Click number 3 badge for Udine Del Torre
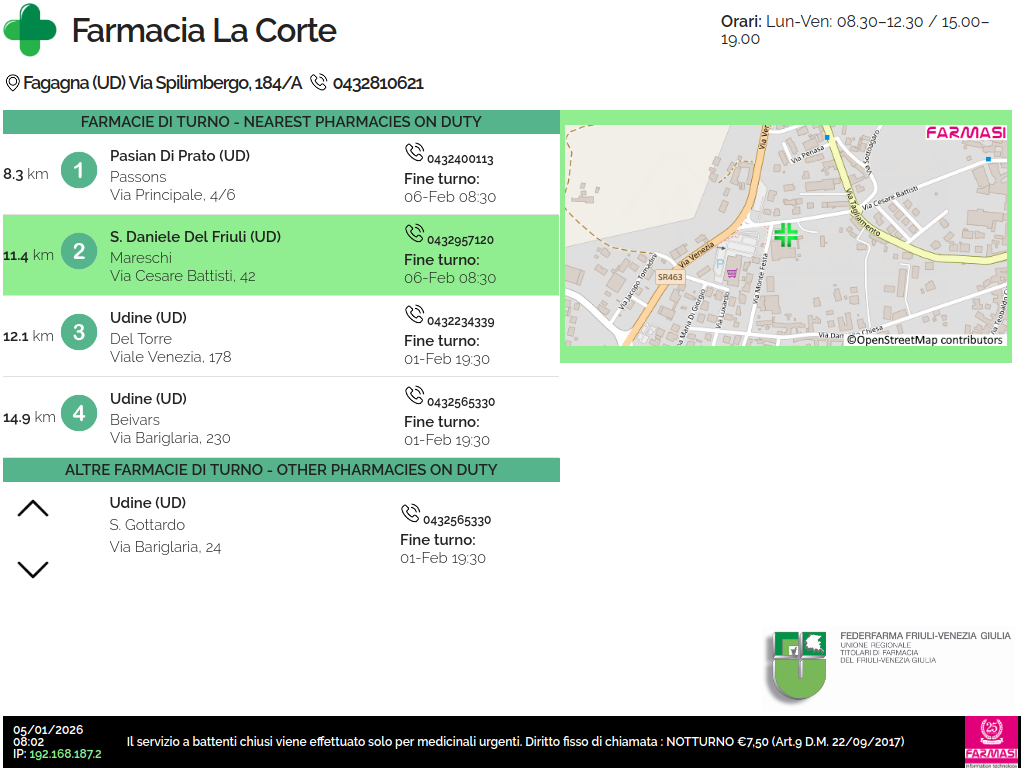1024x768 pixels. coord(79,332)
